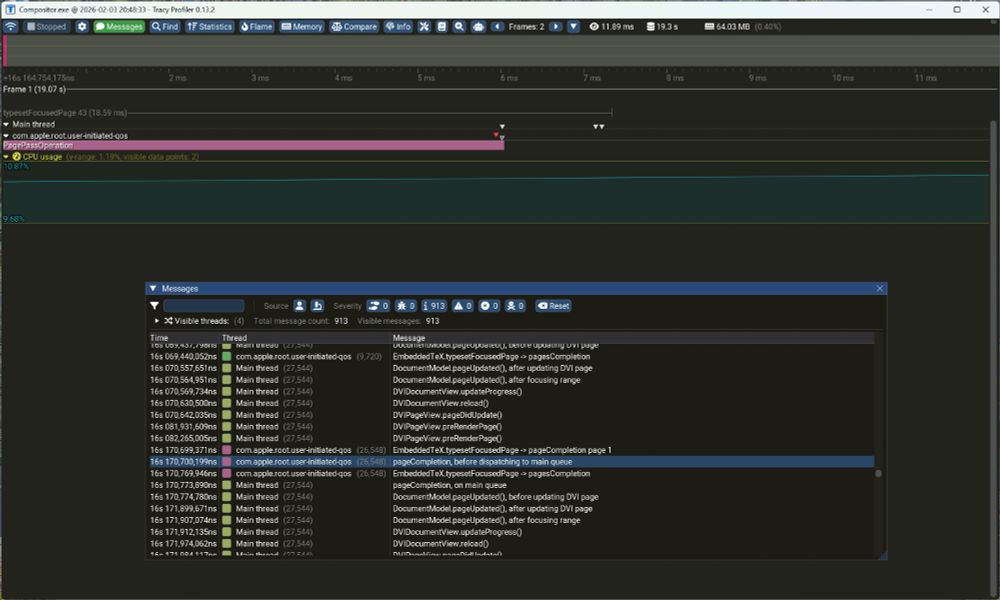Toggle the debug bug severity filter
This screenshot has width=1000, height=600.
click(406, 306)
